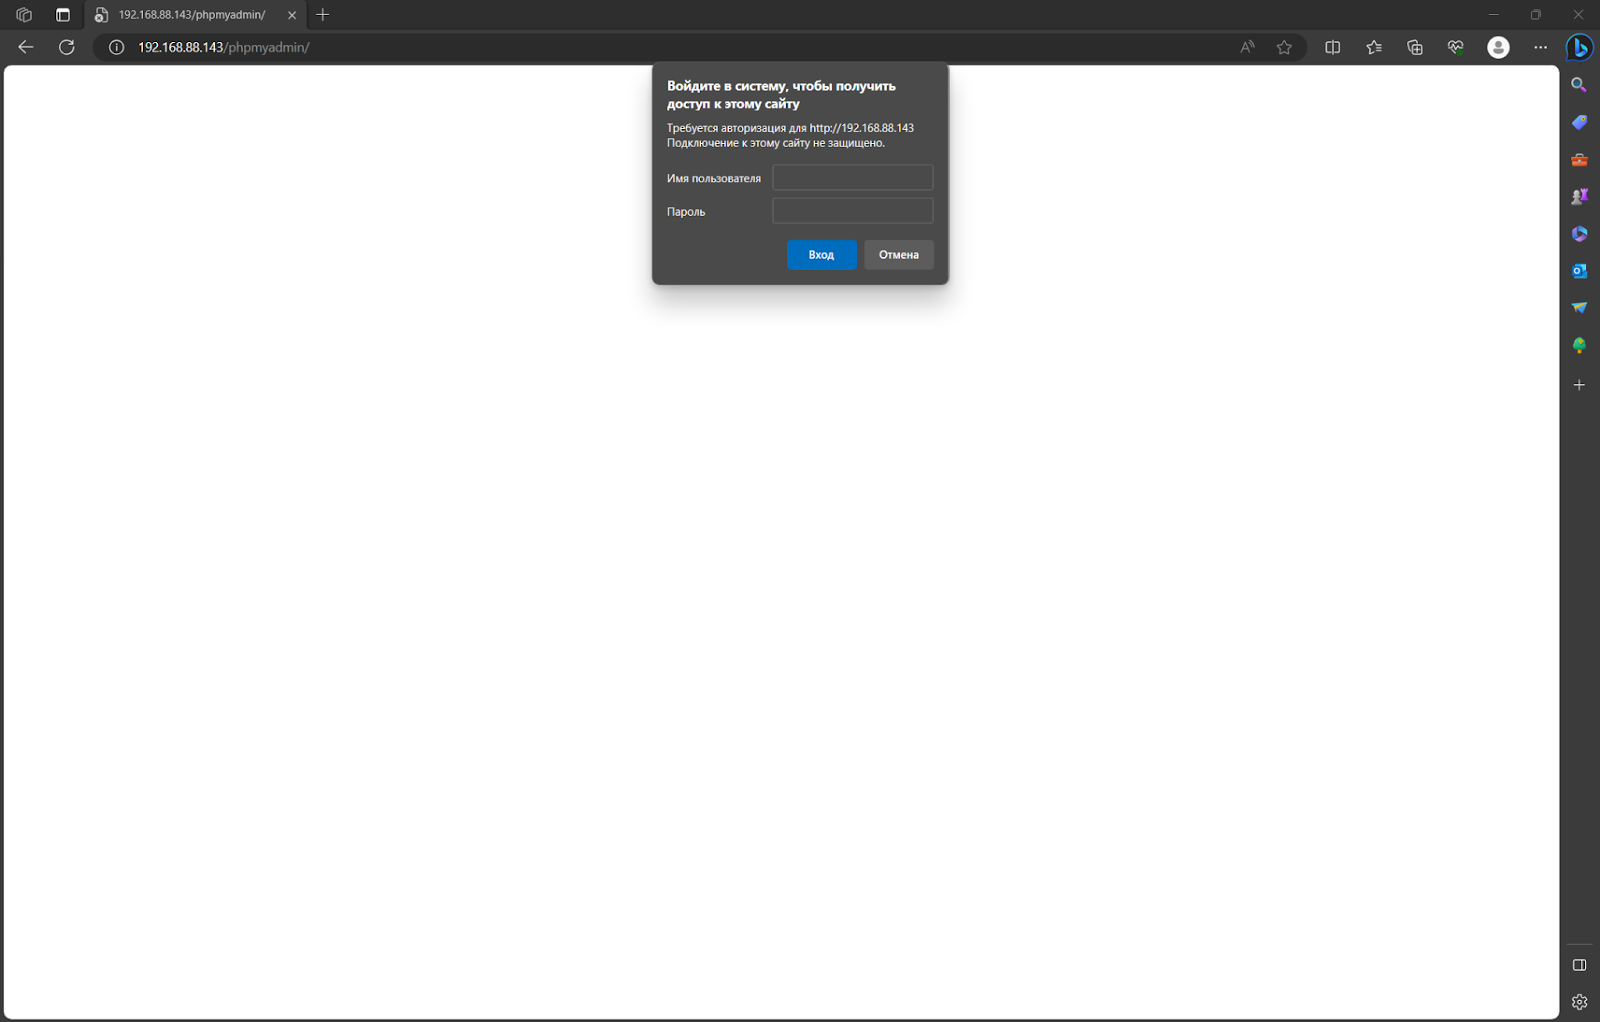Click the Back navigation arrow
Viewport: 1600px width, 1022px height.
tap(26, 47)
